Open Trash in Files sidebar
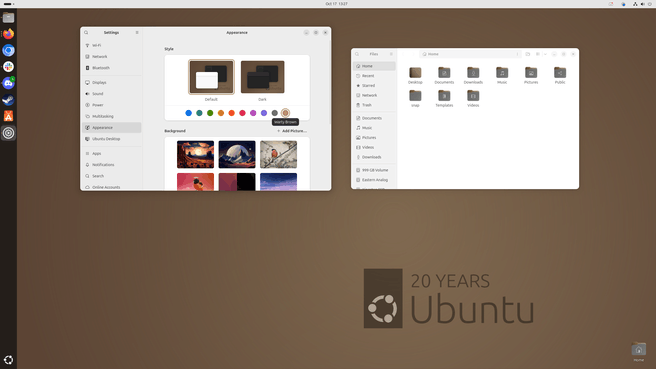The height and width of the screenshot is (369, 656). (x=374, y=105)
